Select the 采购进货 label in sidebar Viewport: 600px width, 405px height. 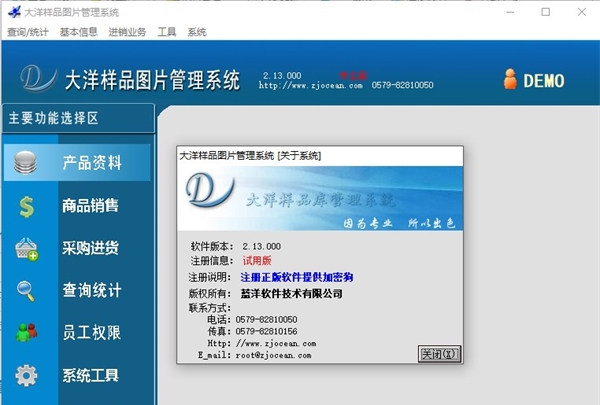(x=90, y=248)
